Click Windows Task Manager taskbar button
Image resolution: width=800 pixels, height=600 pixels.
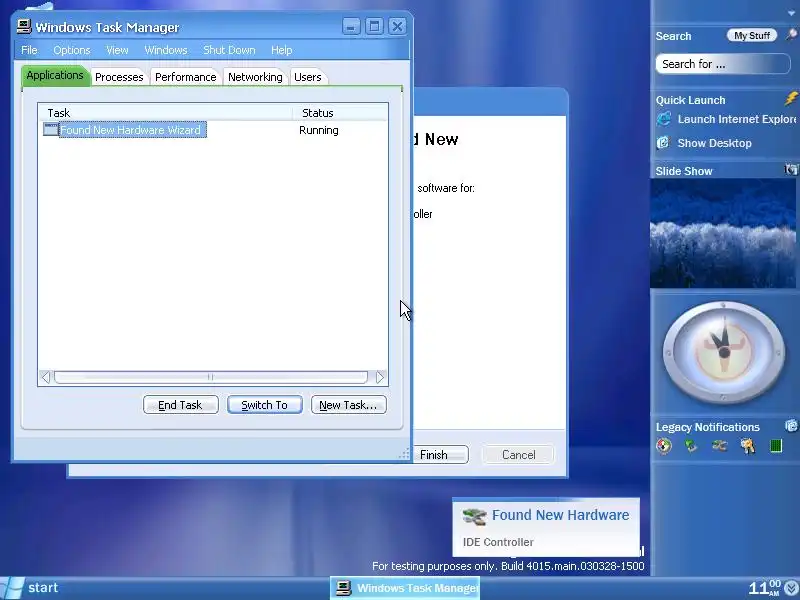tap(405, 588)
